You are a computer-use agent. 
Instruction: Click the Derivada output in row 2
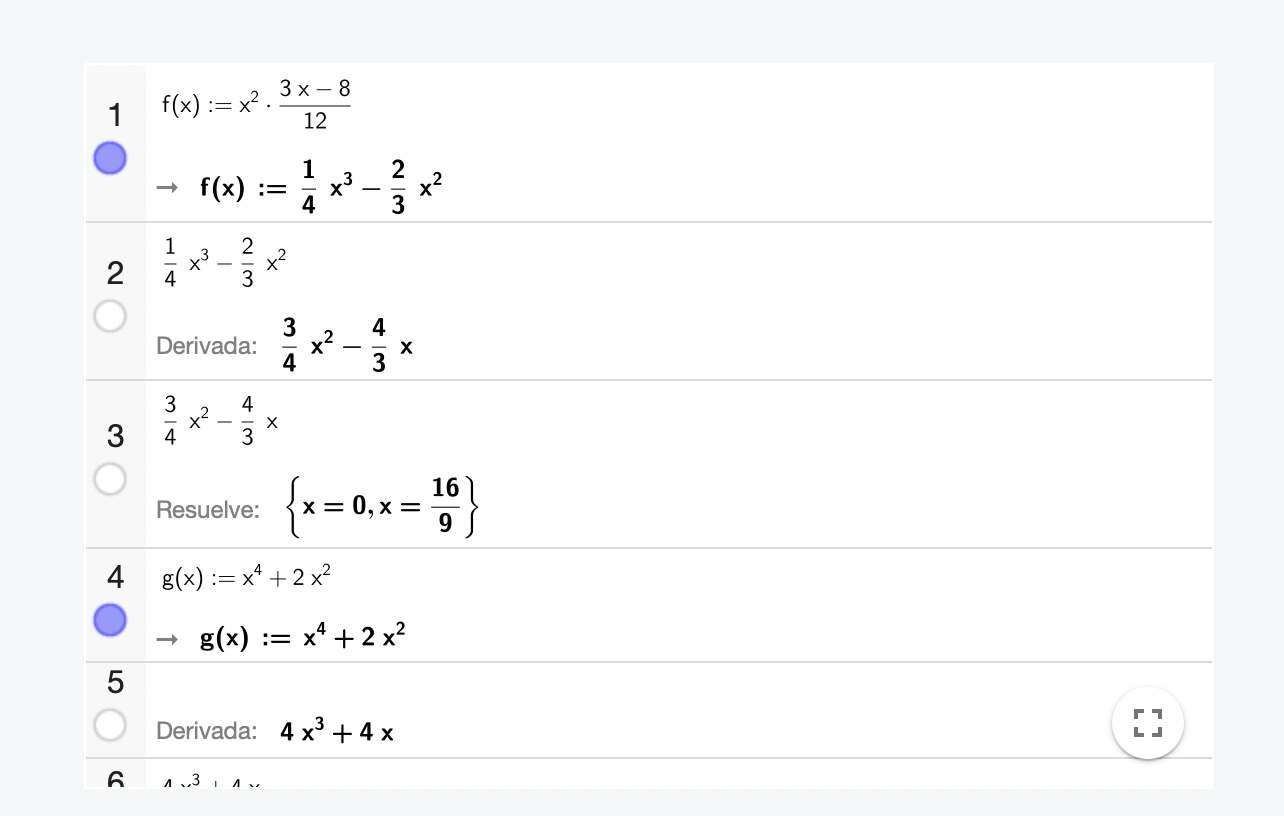[347, 346]
